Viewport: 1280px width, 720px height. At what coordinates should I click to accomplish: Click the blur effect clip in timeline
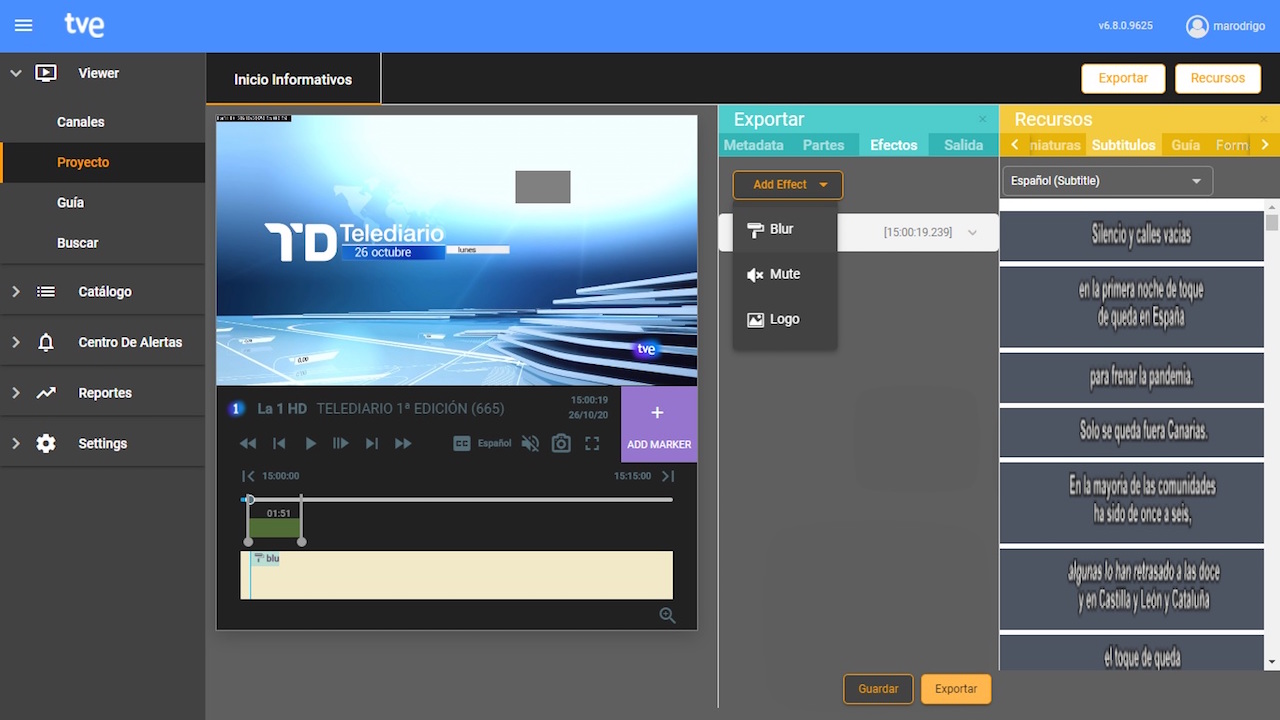266,559
